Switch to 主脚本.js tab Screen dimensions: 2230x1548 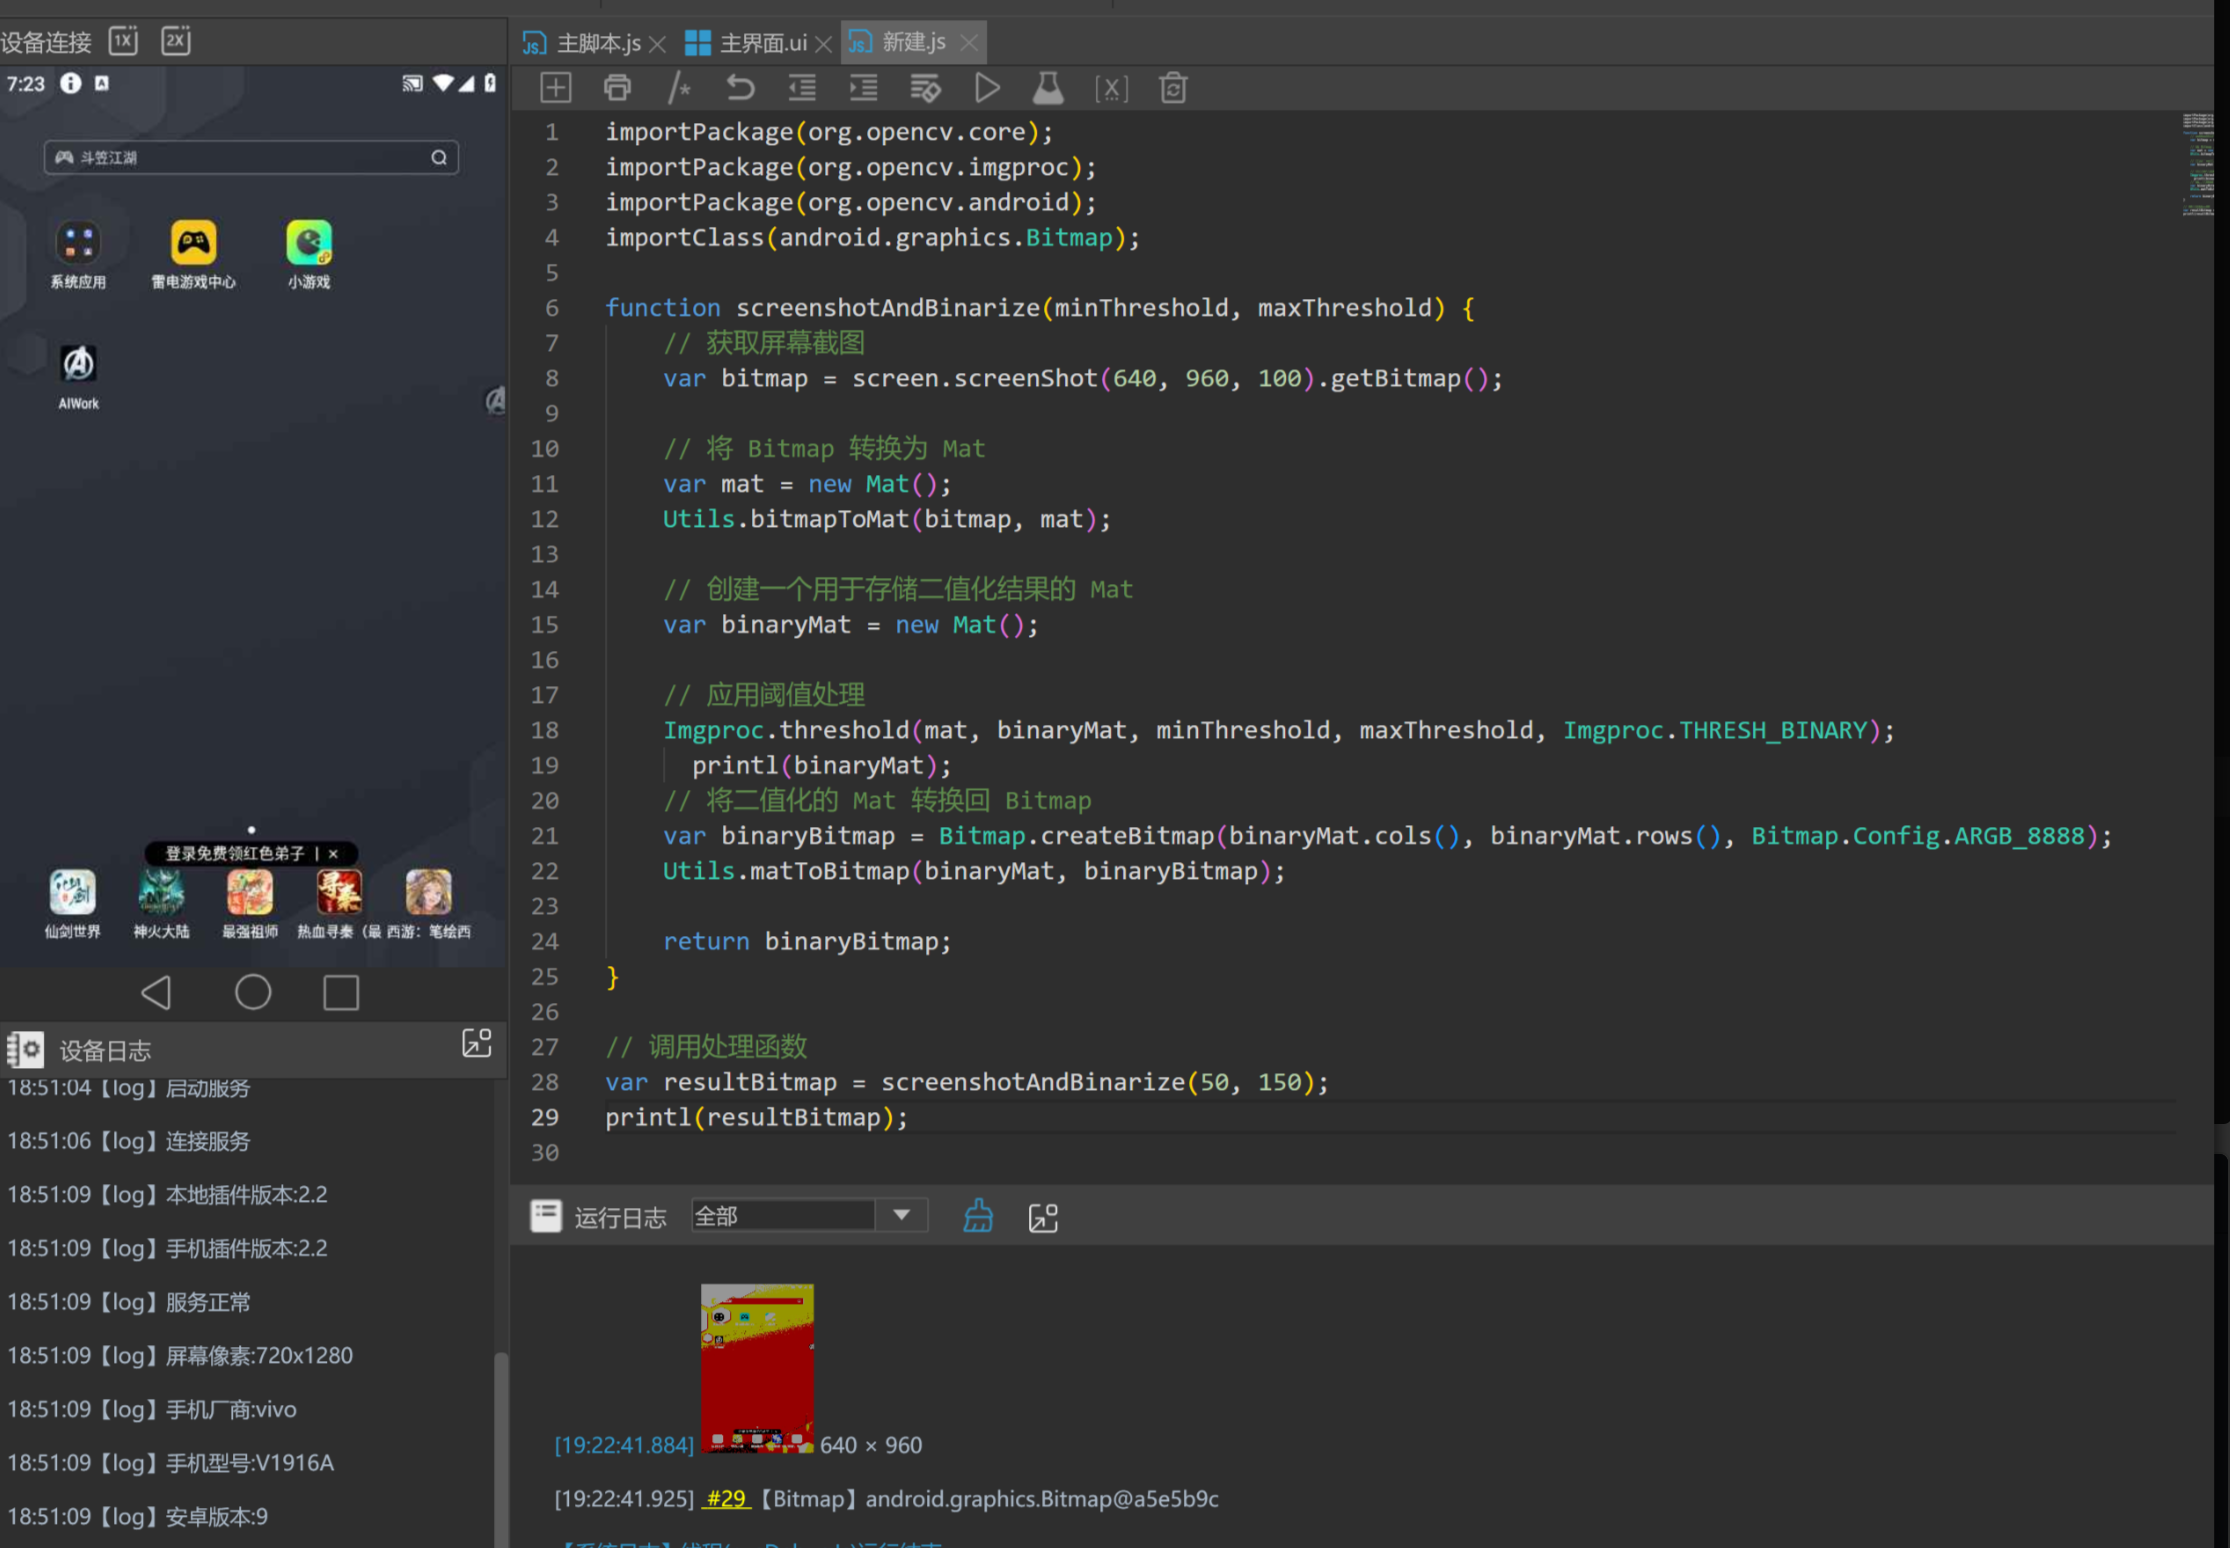coord(598,43)
